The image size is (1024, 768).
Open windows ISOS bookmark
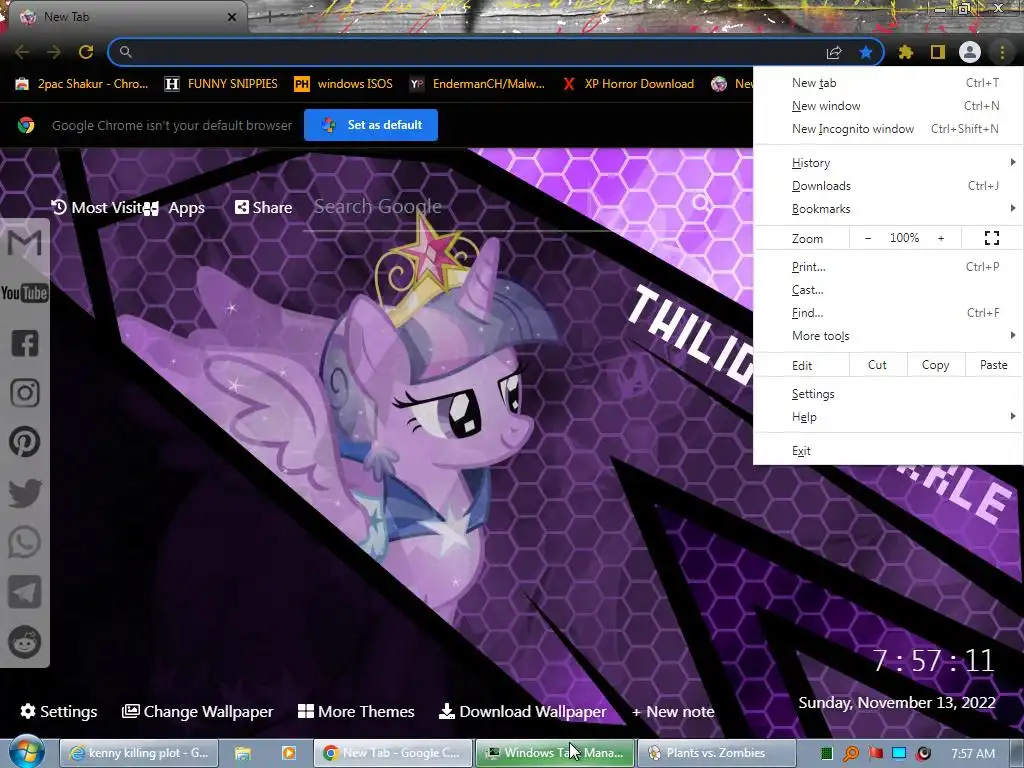[x=344, y=84]
